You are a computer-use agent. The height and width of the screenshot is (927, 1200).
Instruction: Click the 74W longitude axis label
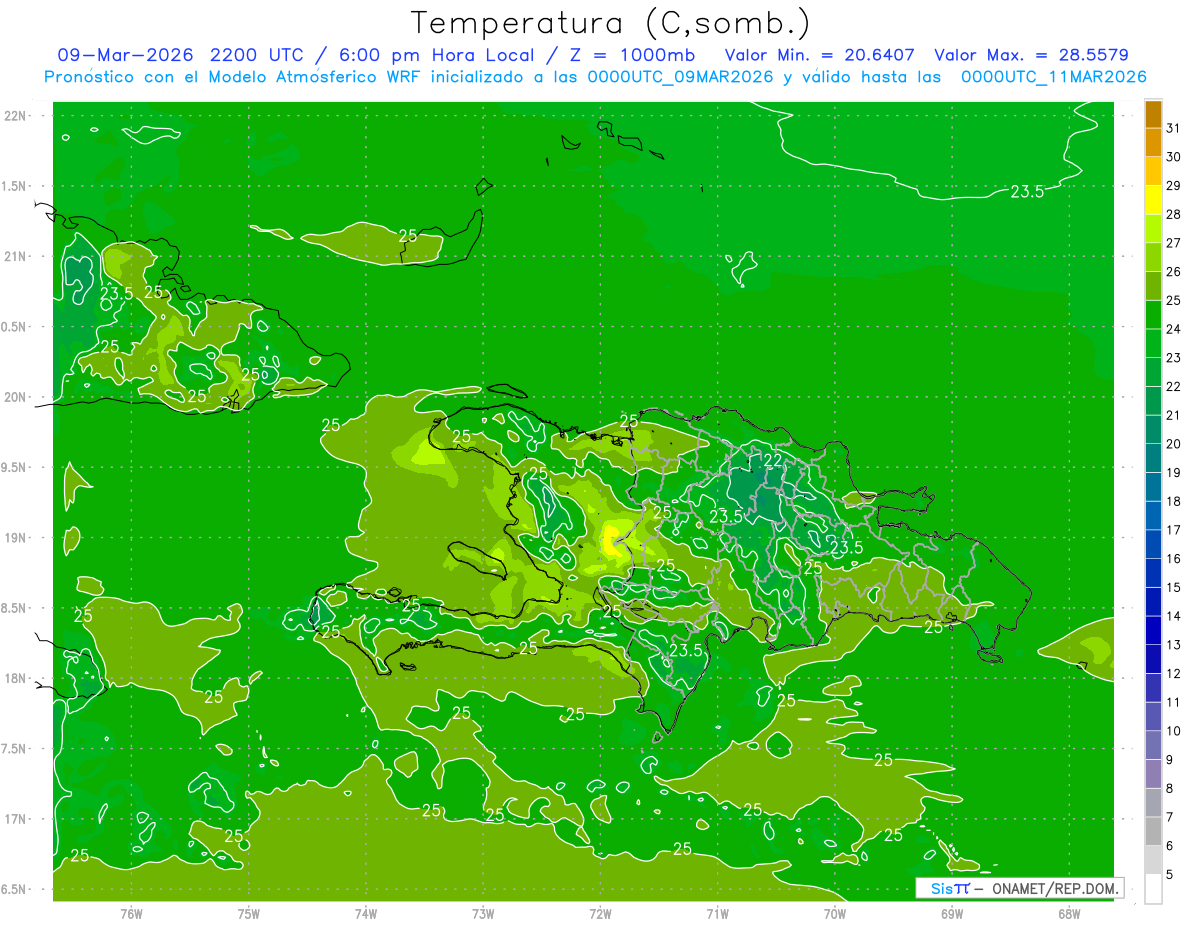click(366, 914)
